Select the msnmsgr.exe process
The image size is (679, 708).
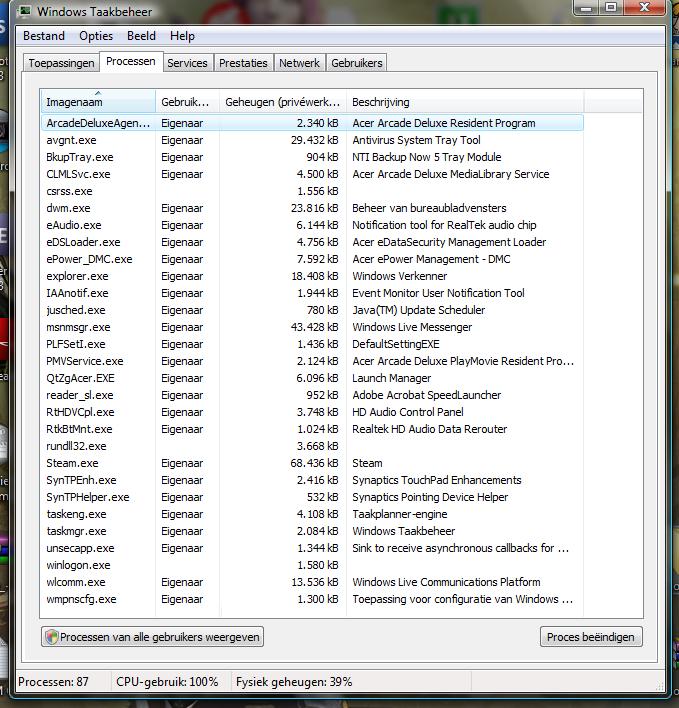(x=312, y=327)
